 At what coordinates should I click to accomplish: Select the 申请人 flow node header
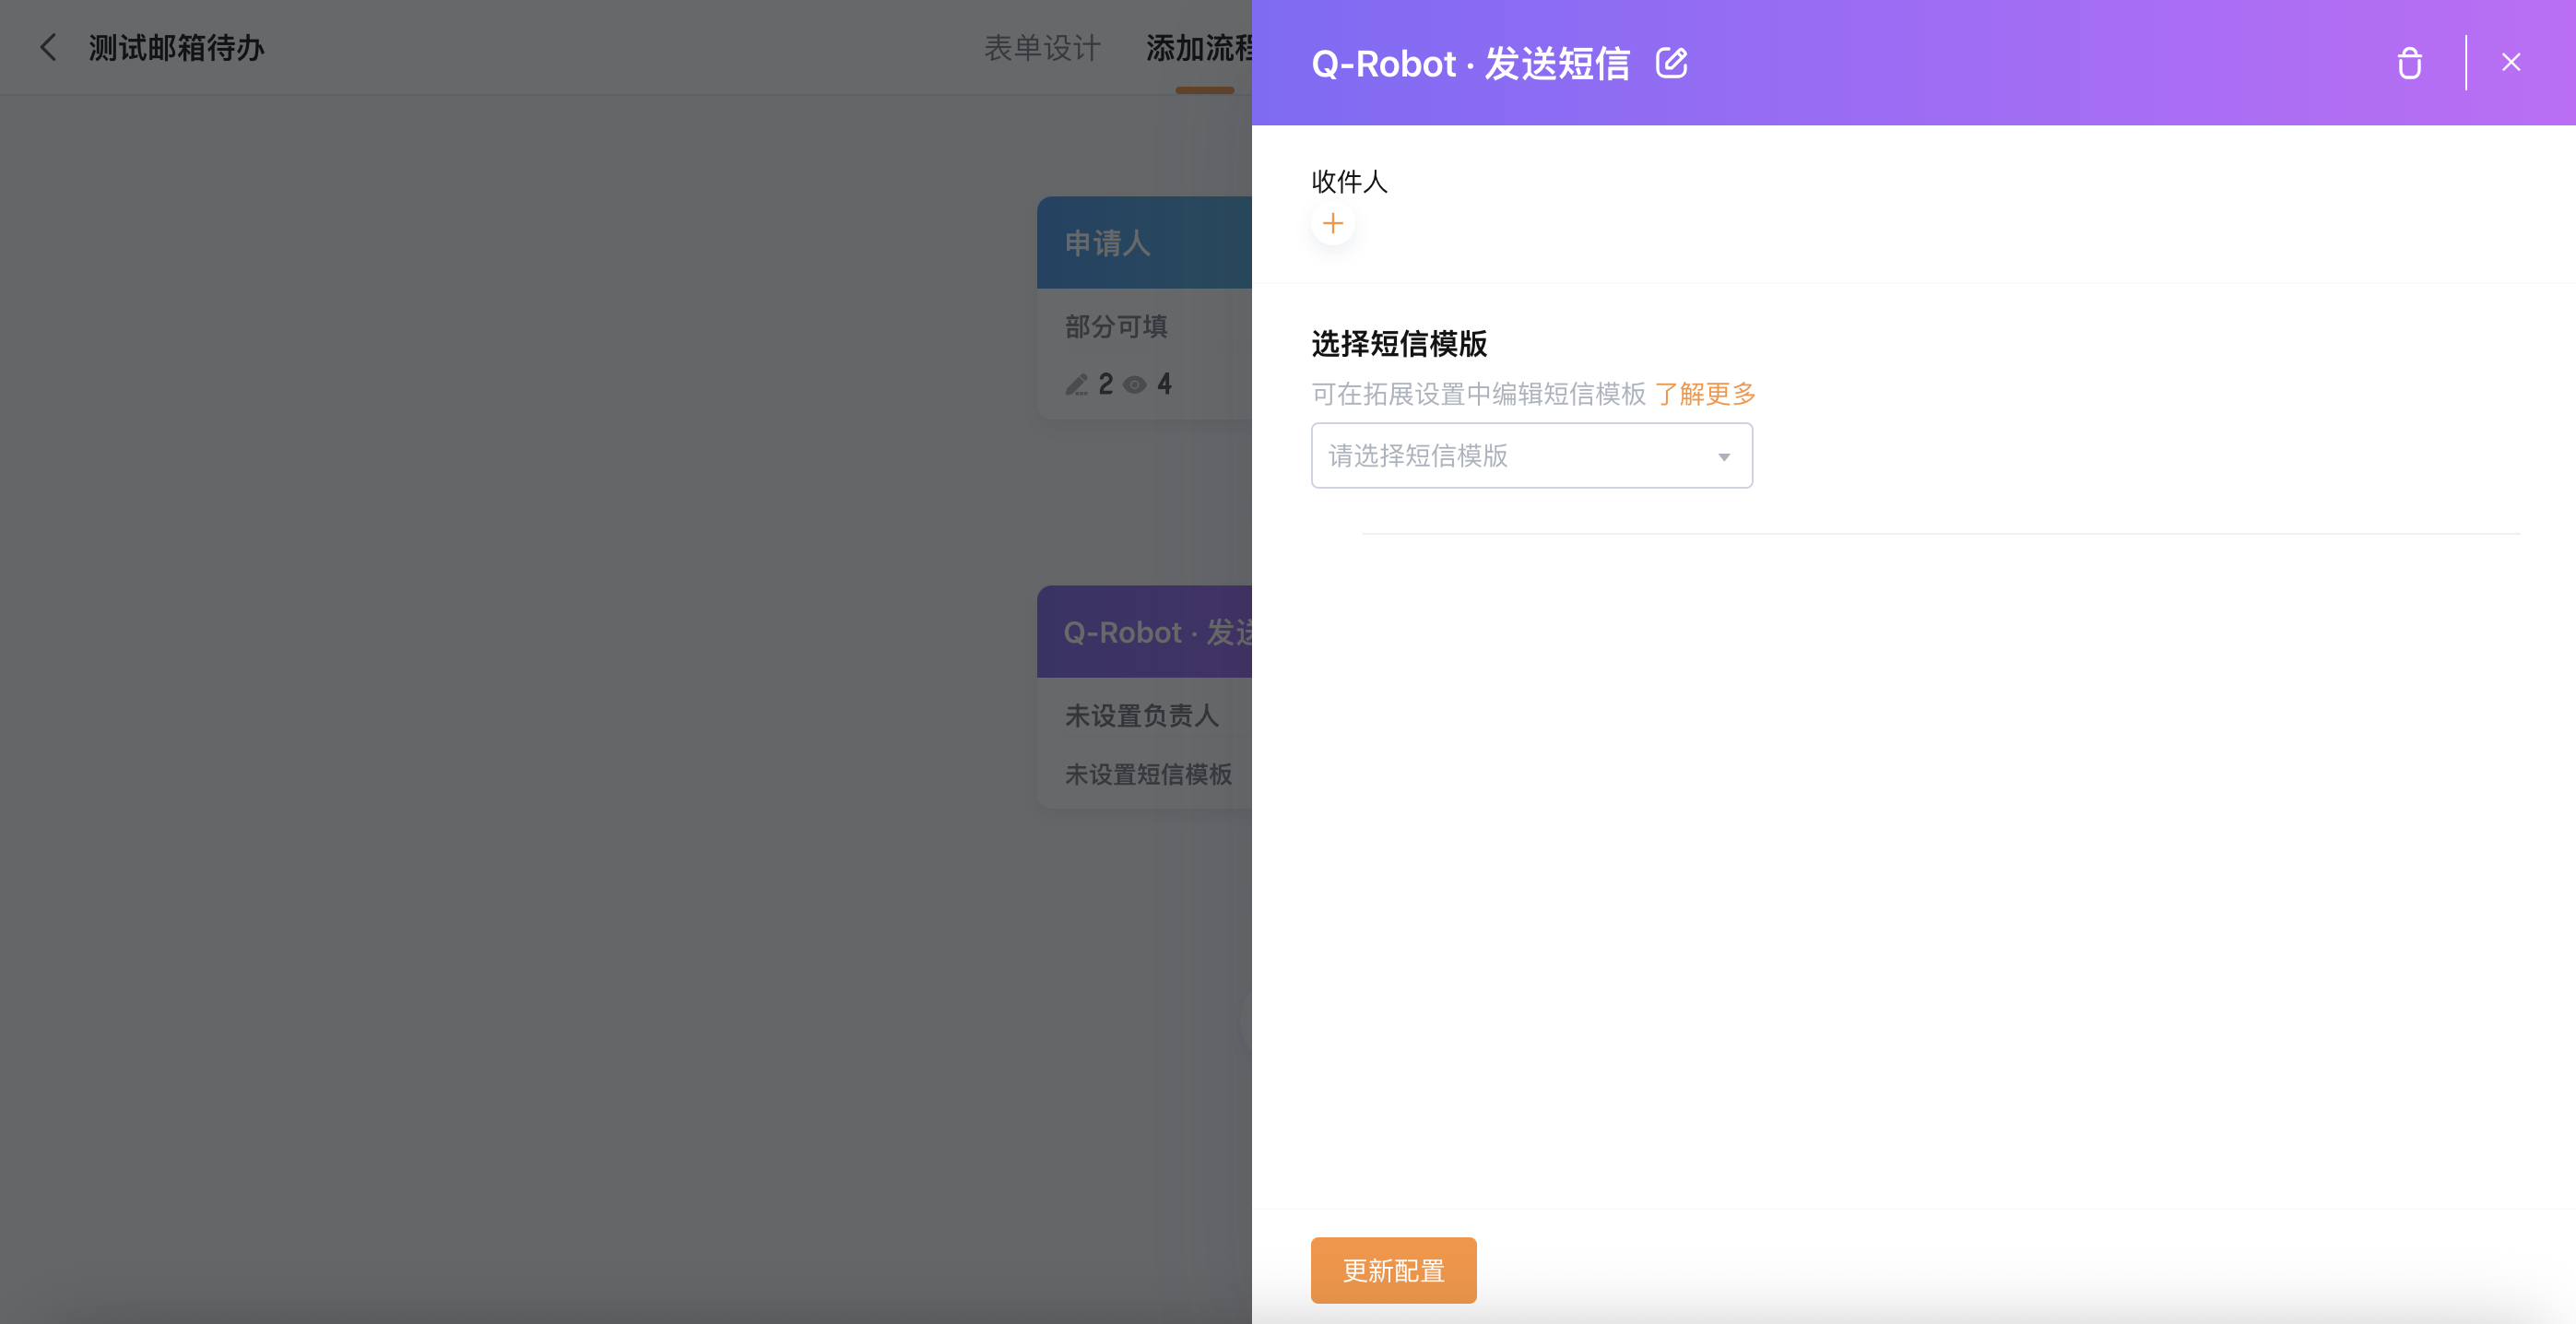click(x=1144, y=243)
